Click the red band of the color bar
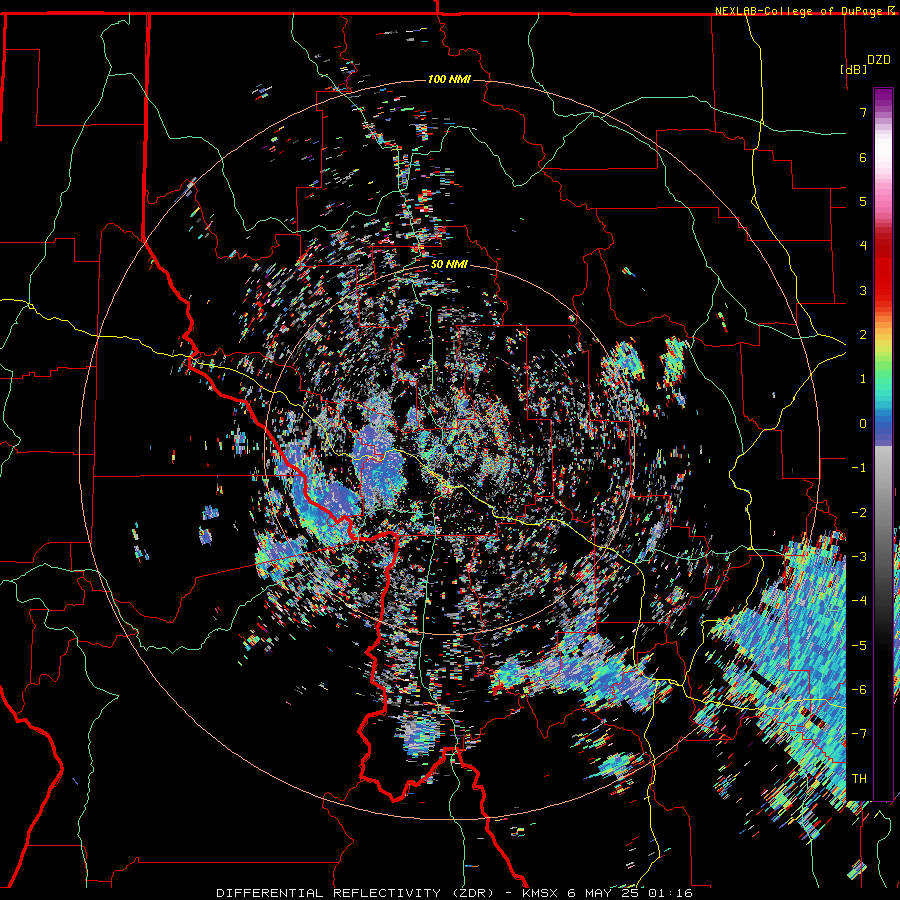The image size is (900, 900). [x=883, y=270]
